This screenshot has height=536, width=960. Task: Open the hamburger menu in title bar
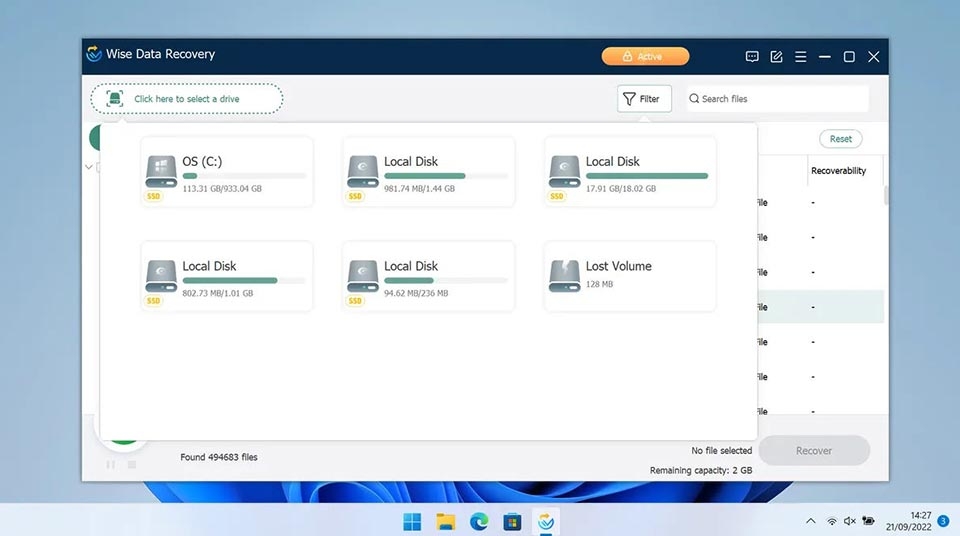tap(800, 56)
